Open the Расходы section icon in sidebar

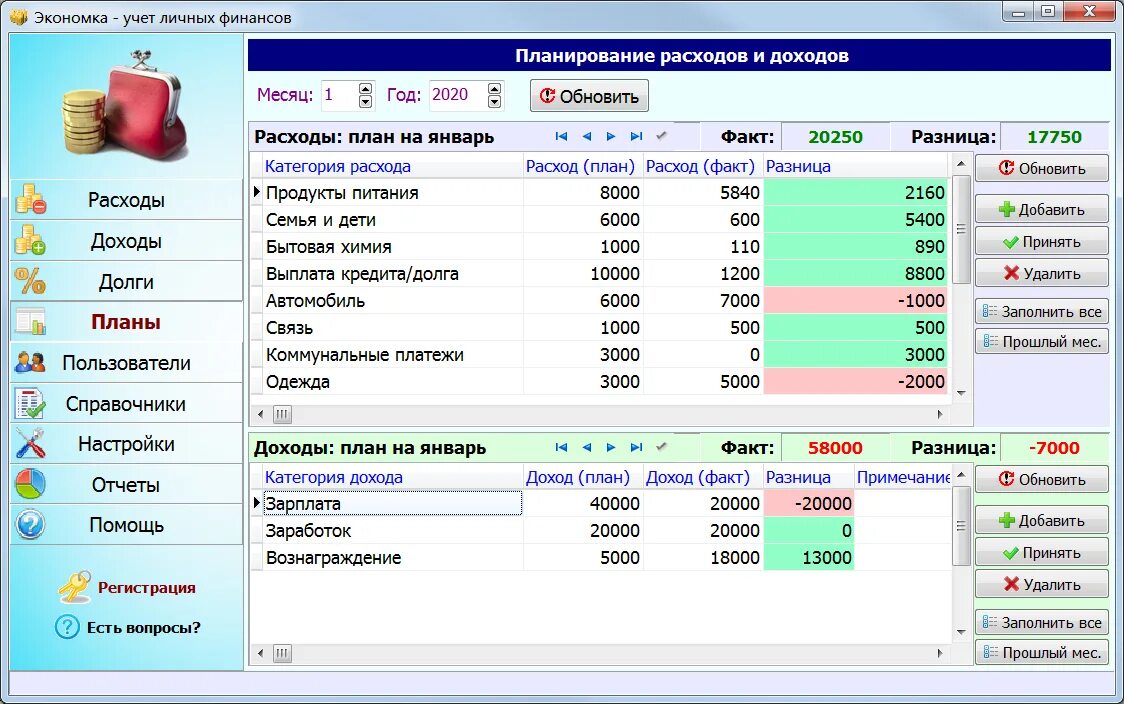pyautogui.click(x=30, y=199)
